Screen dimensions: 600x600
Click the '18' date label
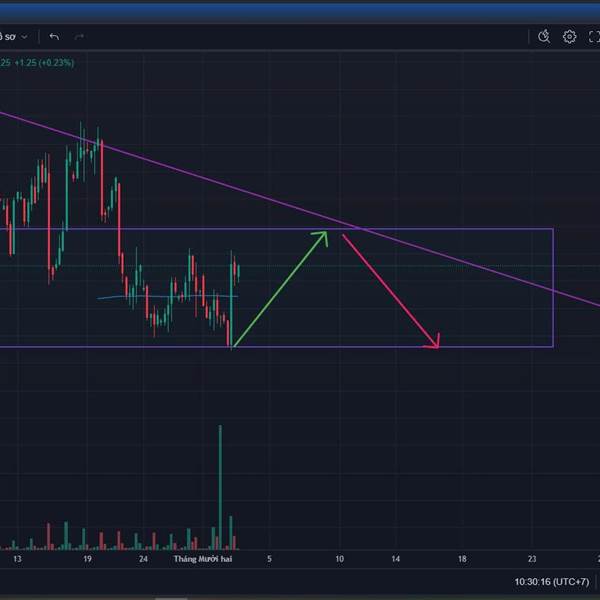462,559
